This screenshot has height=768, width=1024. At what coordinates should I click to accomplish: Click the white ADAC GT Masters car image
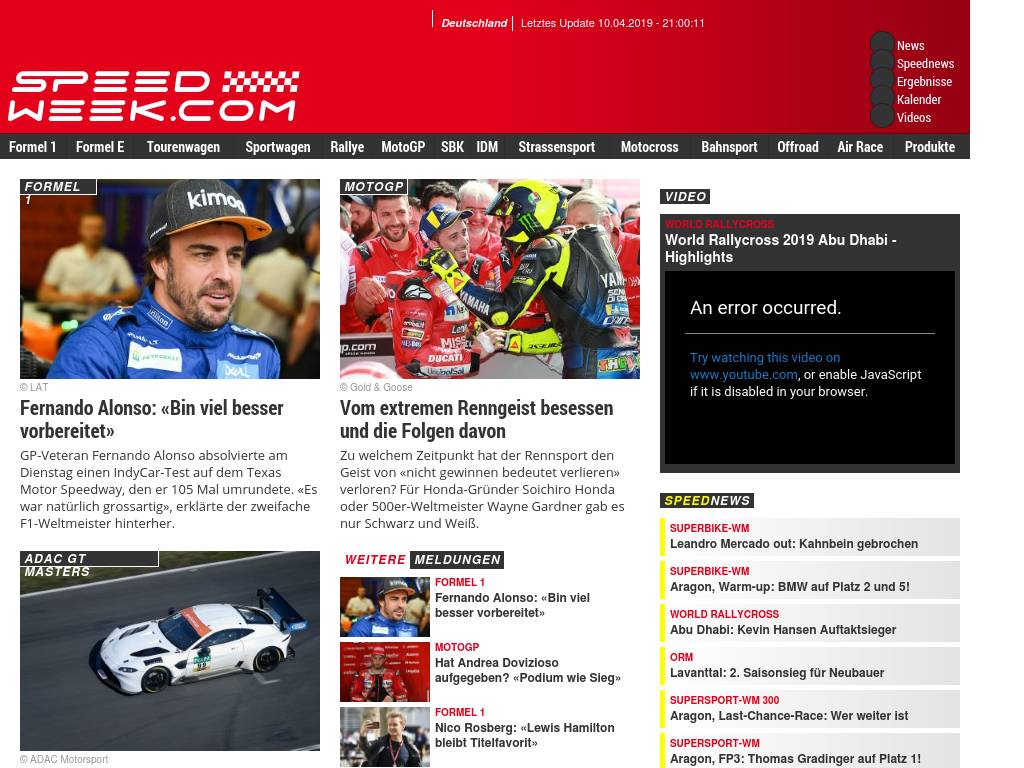tap(170, 650)
